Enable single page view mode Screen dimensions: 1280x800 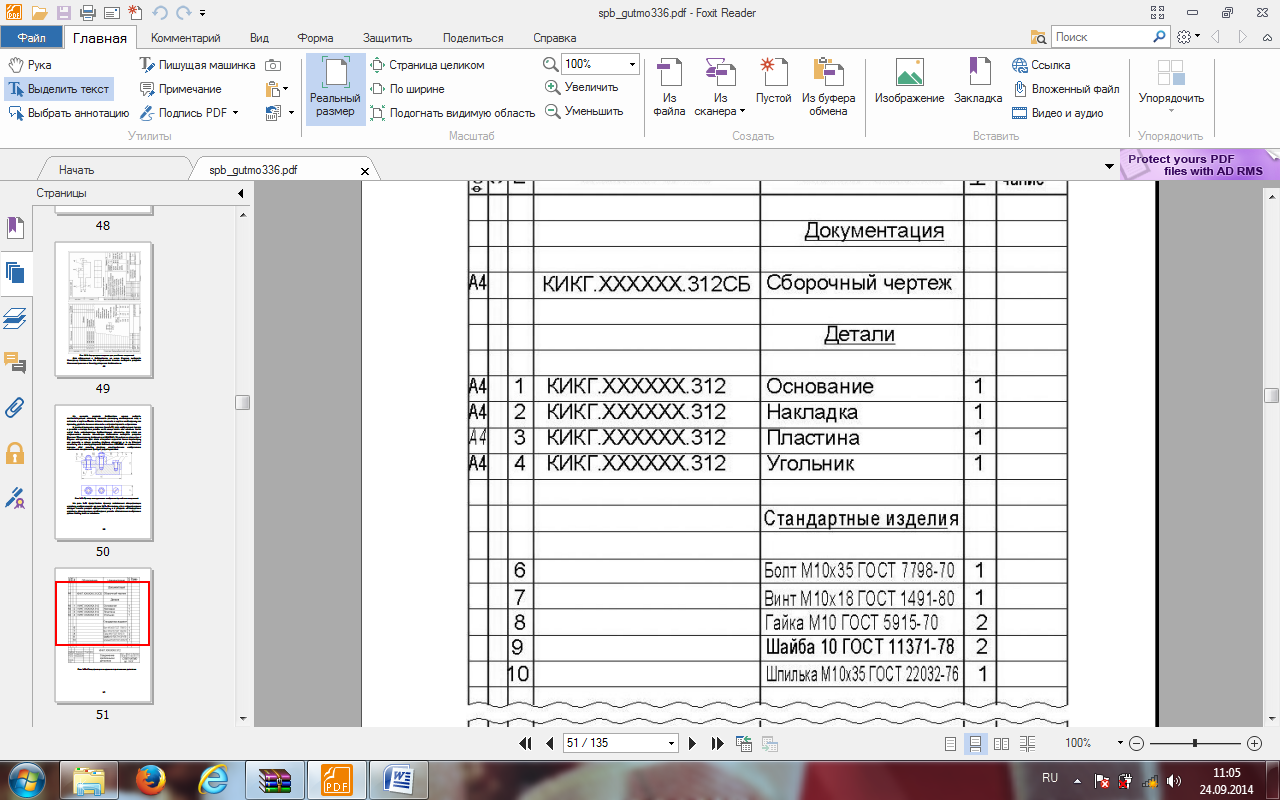(950, 744)
